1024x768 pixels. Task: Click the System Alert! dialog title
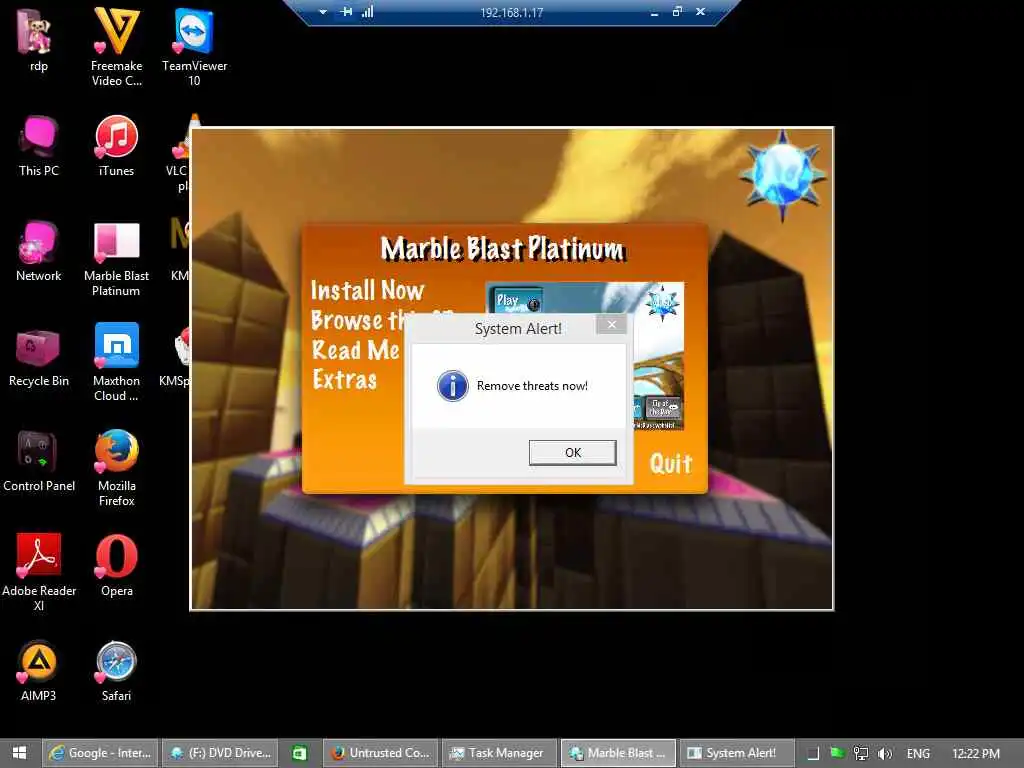point(518,328)
